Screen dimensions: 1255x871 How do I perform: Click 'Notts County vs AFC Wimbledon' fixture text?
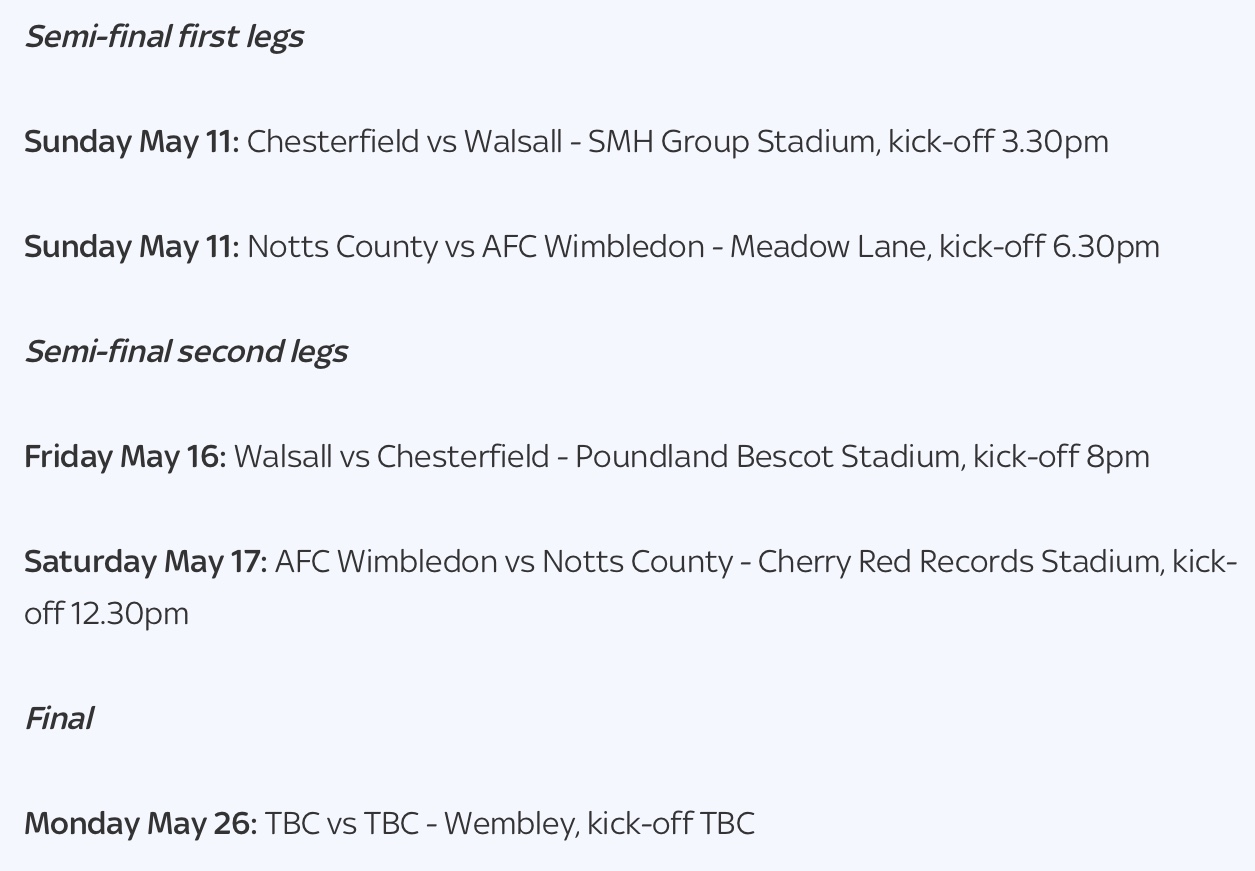(475, 247)
